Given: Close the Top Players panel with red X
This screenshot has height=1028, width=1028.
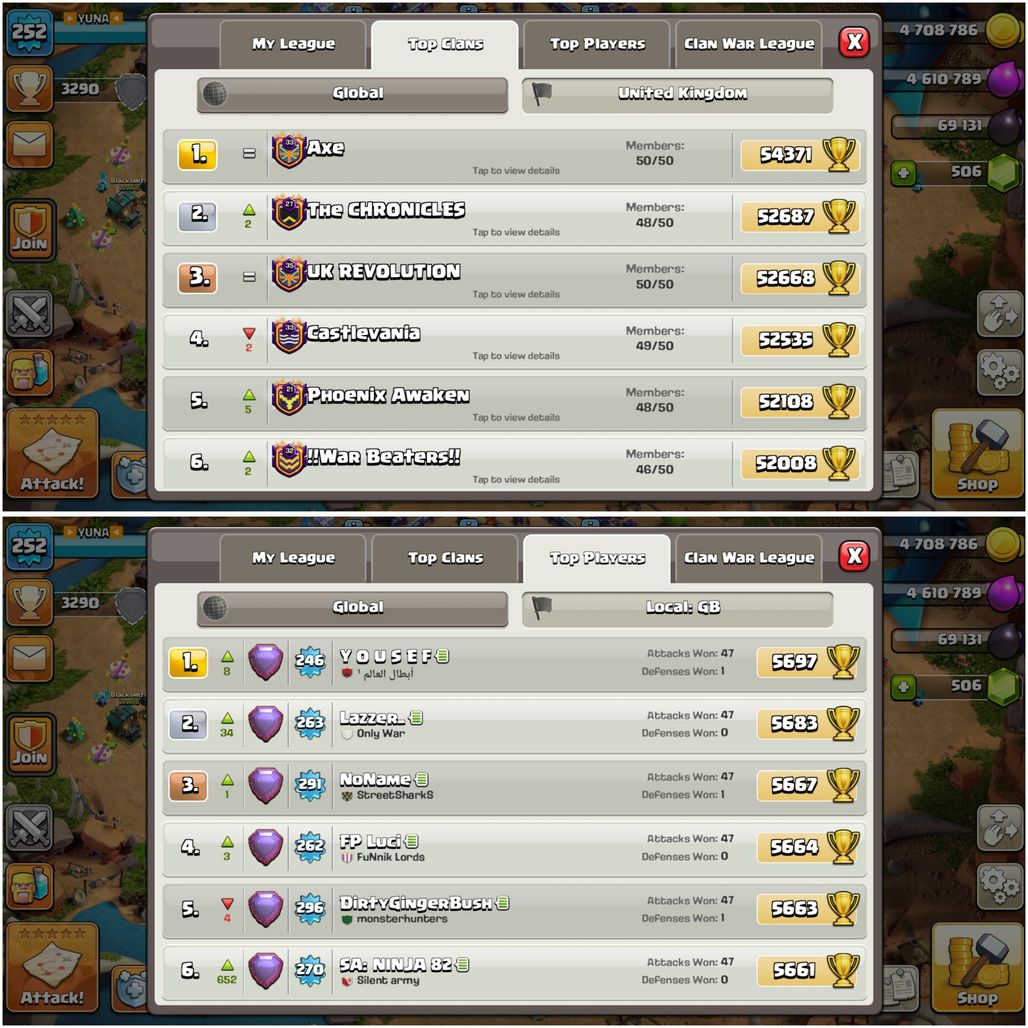Looking at the screenshot, I should click(854, 556).
